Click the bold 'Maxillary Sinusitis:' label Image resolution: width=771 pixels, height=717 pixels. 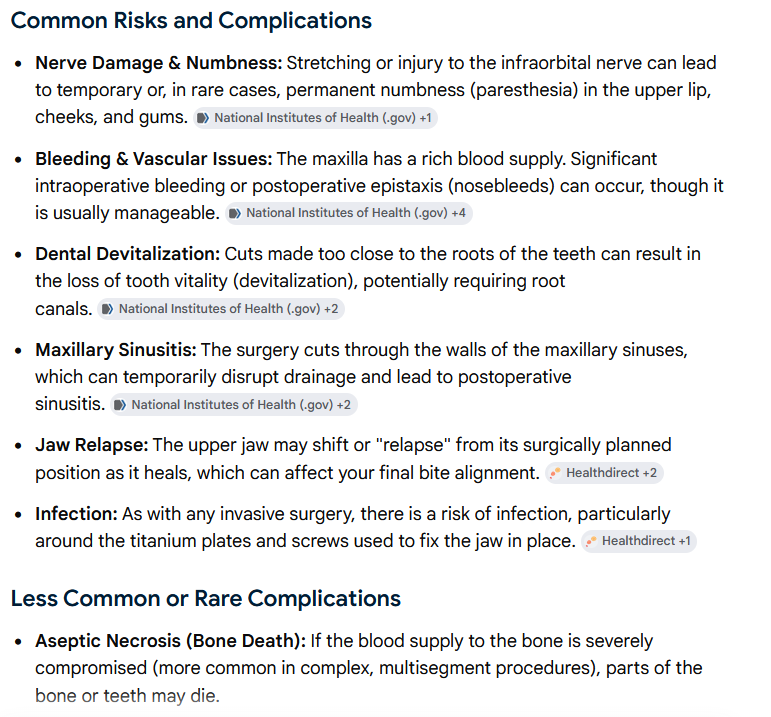pos(116,350)
